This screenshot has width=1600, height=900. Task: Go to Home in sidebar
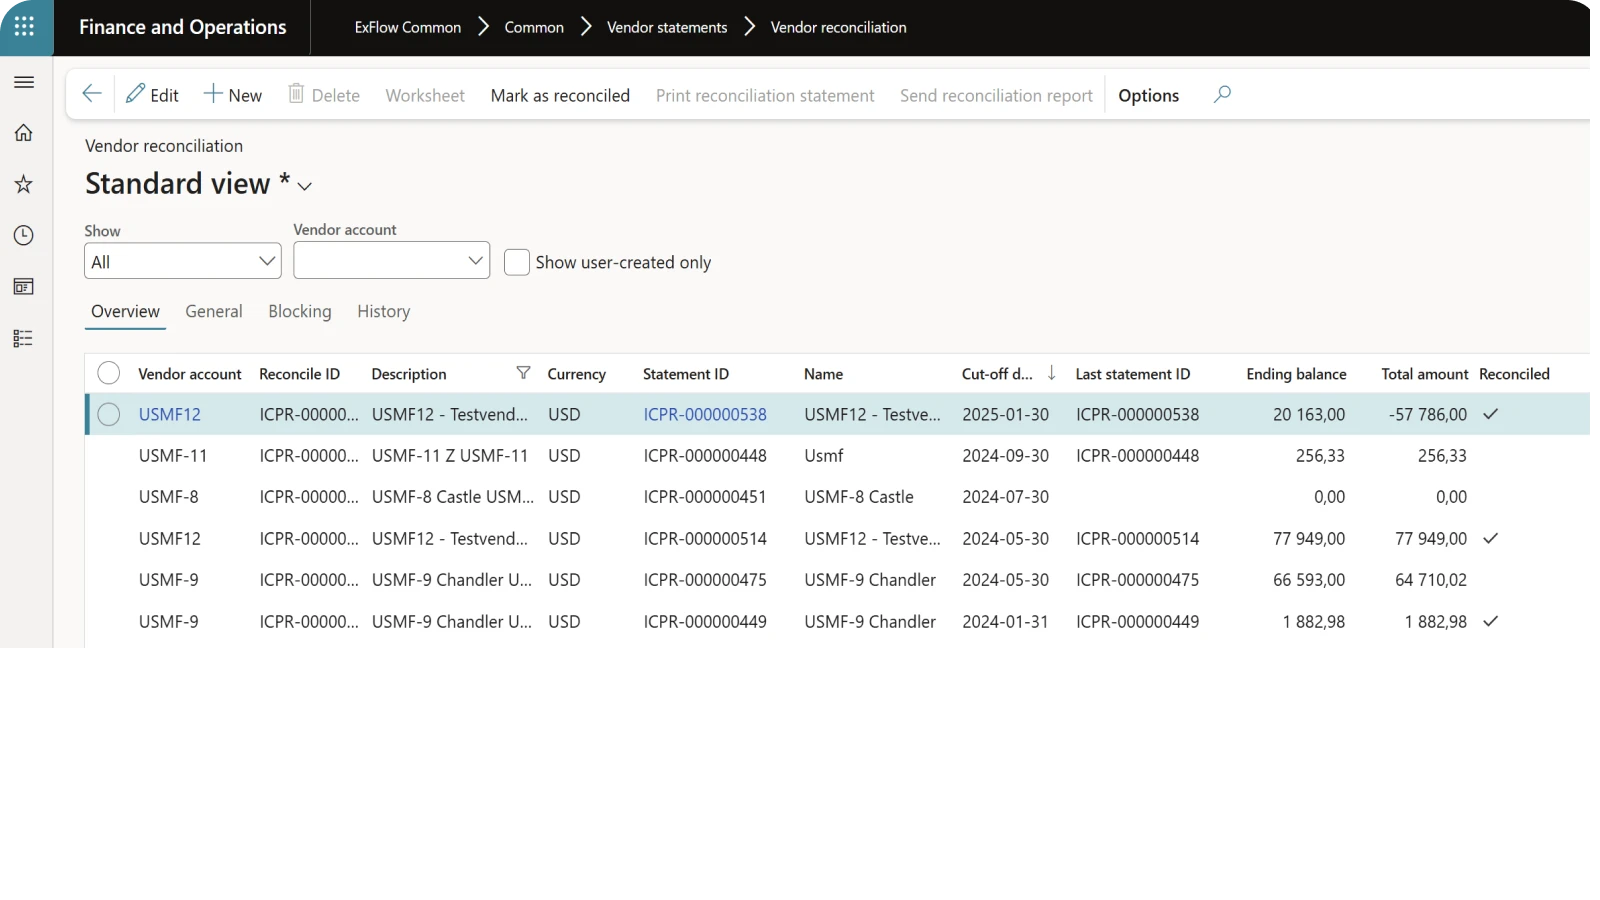pos(24,133)
